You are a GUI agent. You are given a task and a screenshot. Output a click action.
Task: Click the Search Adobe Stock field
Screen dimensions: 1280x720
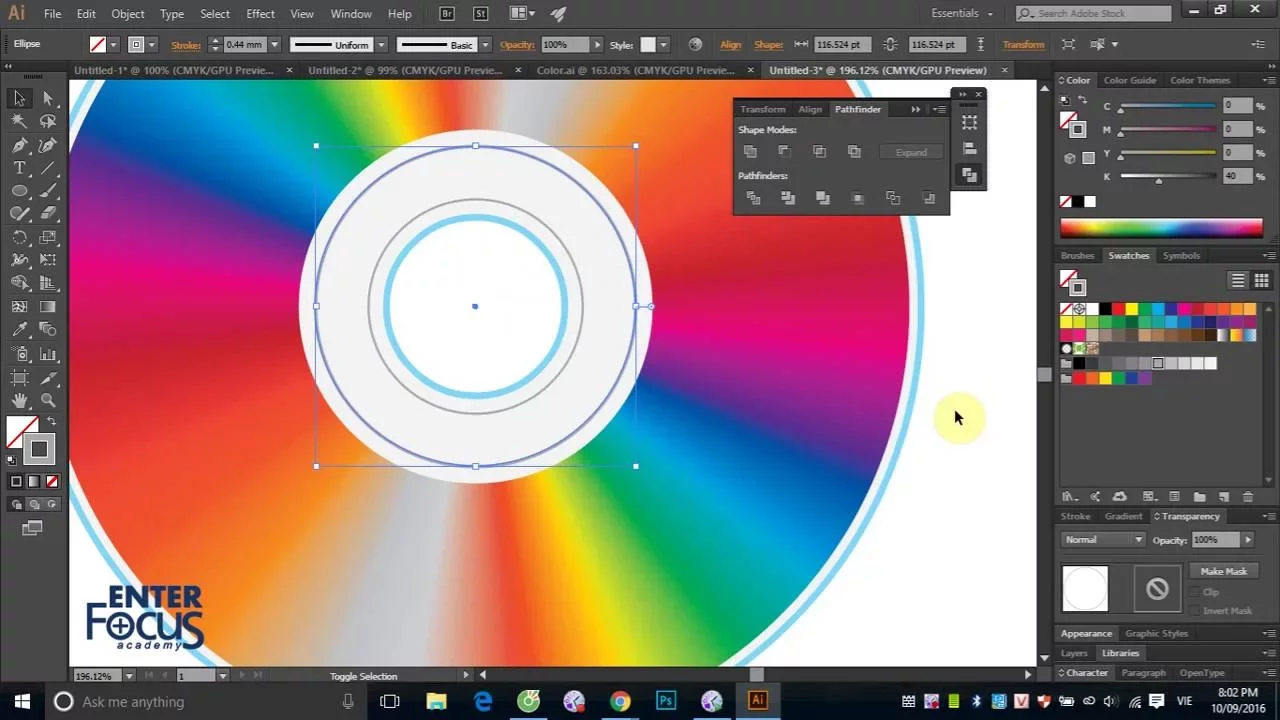[1094, 14]
